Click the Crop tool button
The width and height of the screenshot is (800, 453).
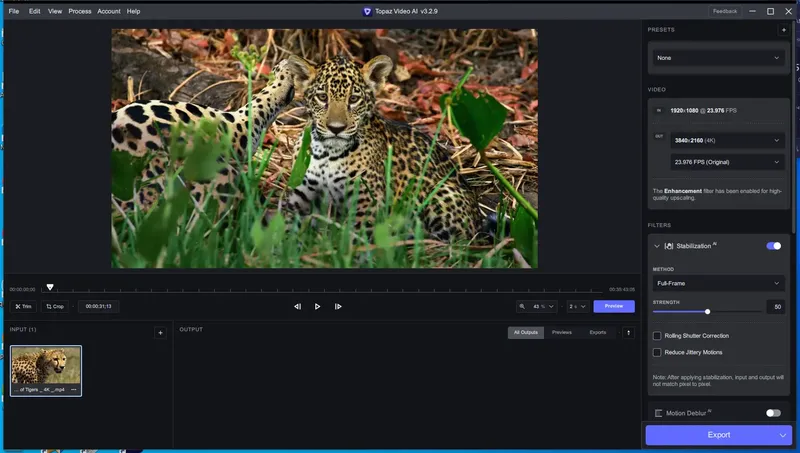pos(55,307)
